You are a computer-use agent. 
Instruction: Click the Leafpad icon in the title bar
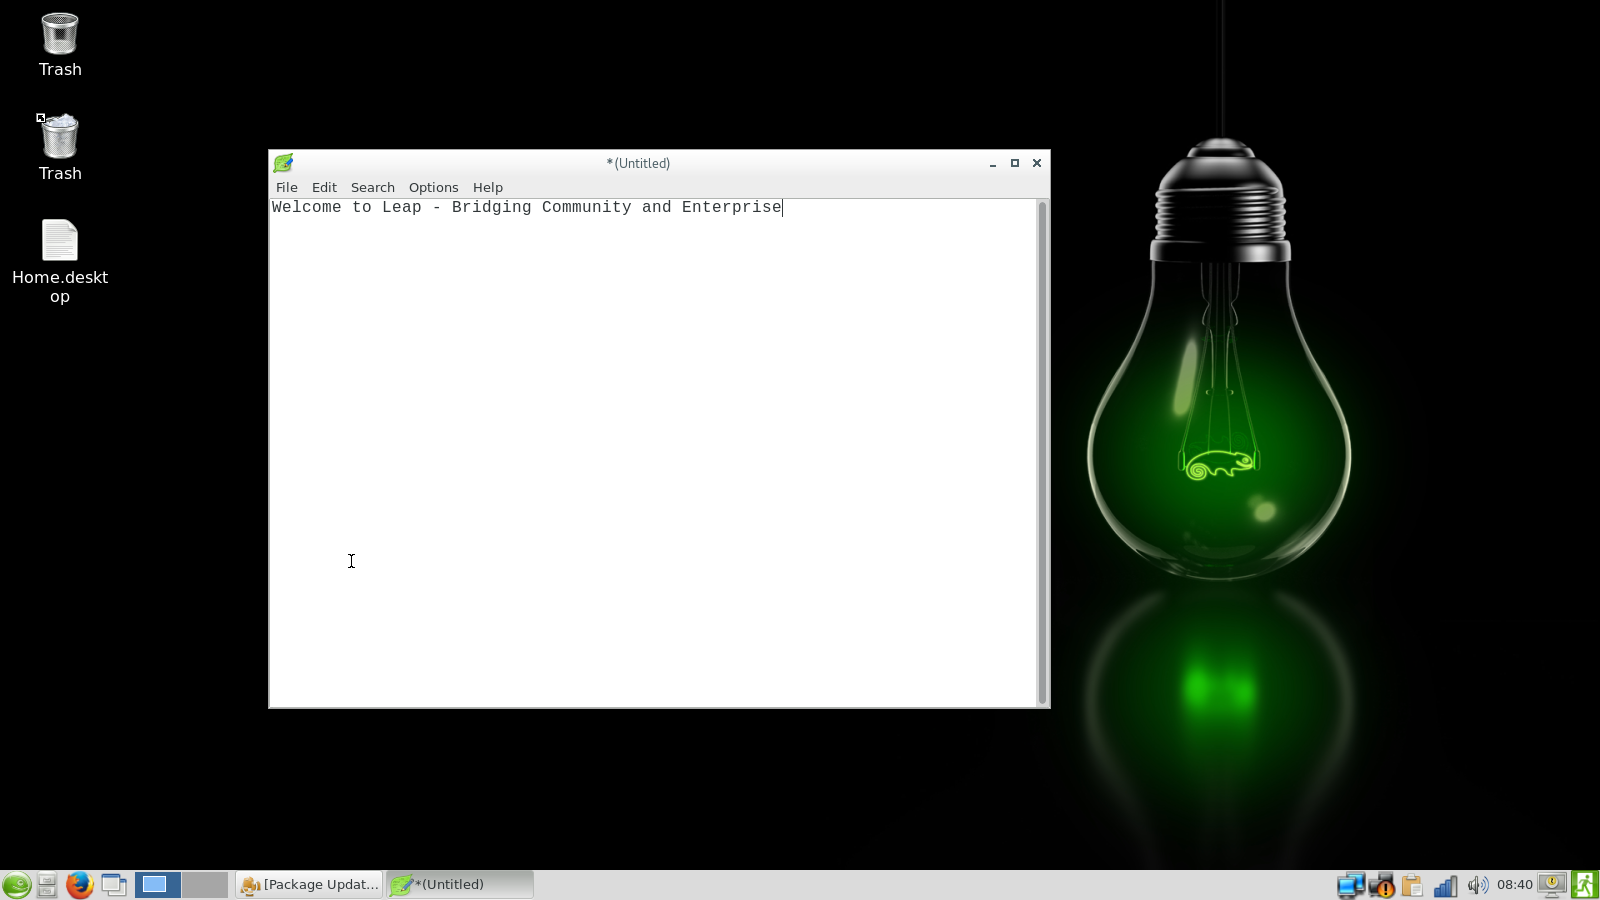(x=284, y=163)
